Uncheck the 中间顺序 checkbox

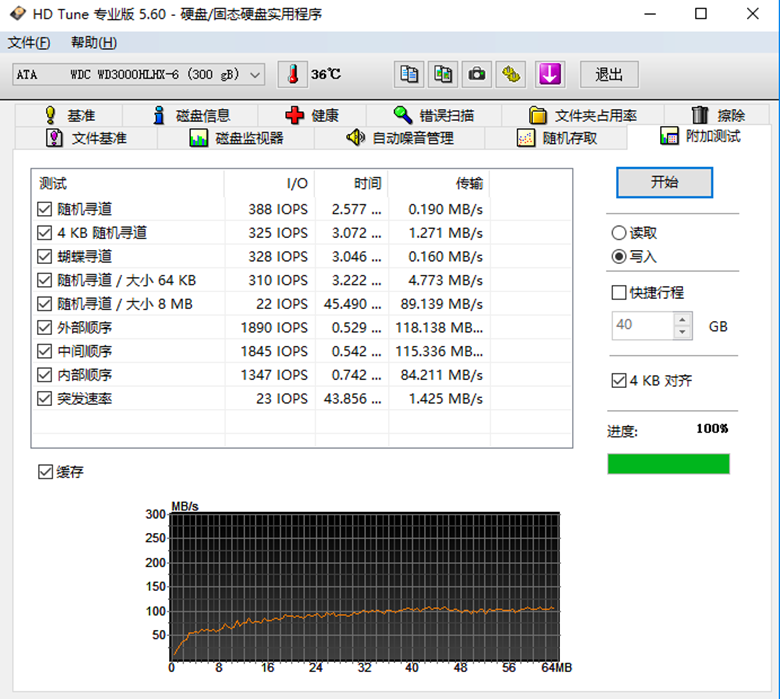pyautogui.click(x=44, y=351)
